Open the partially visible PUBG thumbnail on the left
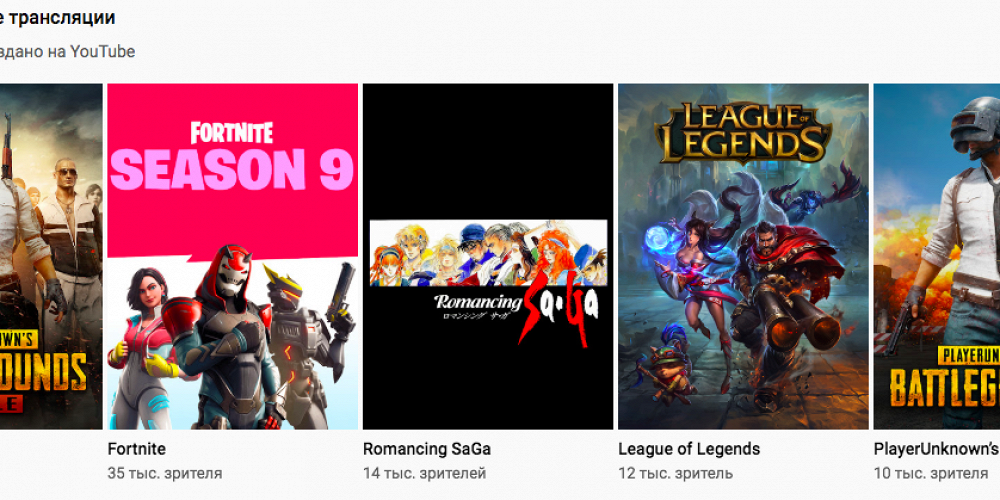Screen dimensions: 1000x500 [51, 256]
